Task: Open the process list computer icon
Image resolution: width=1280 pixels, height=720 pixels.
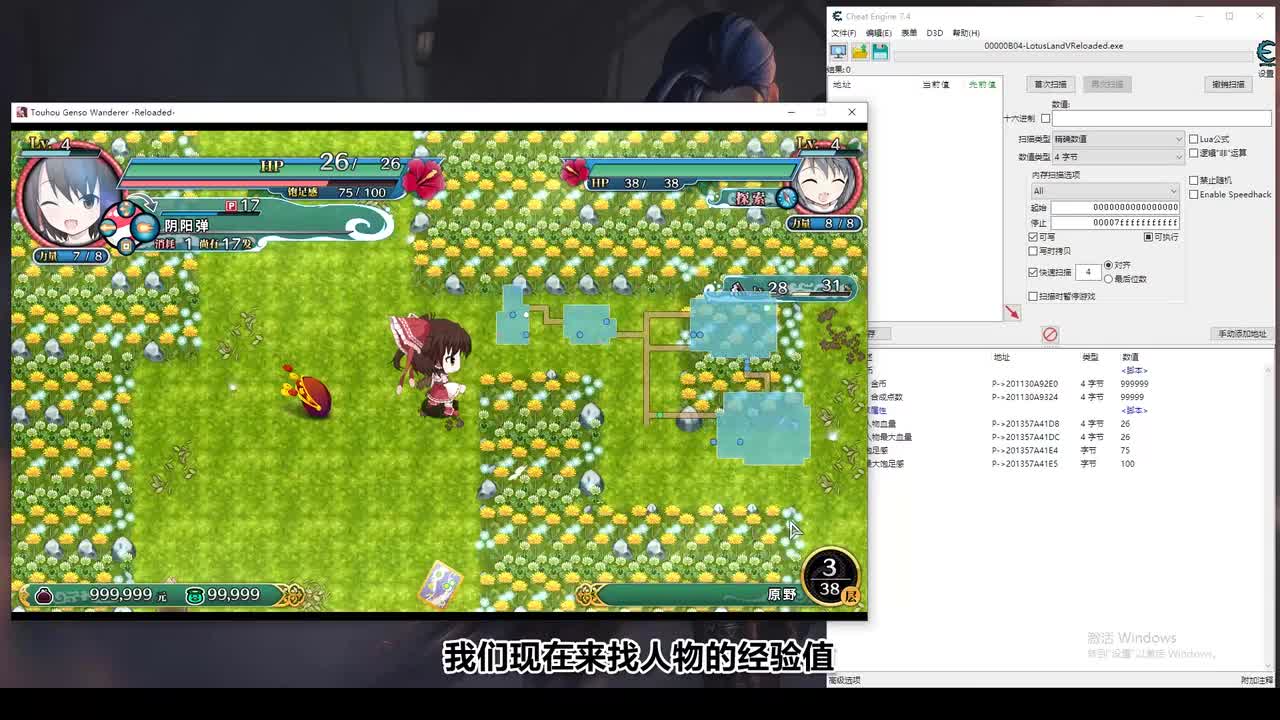Action: [x=838, y=51]
